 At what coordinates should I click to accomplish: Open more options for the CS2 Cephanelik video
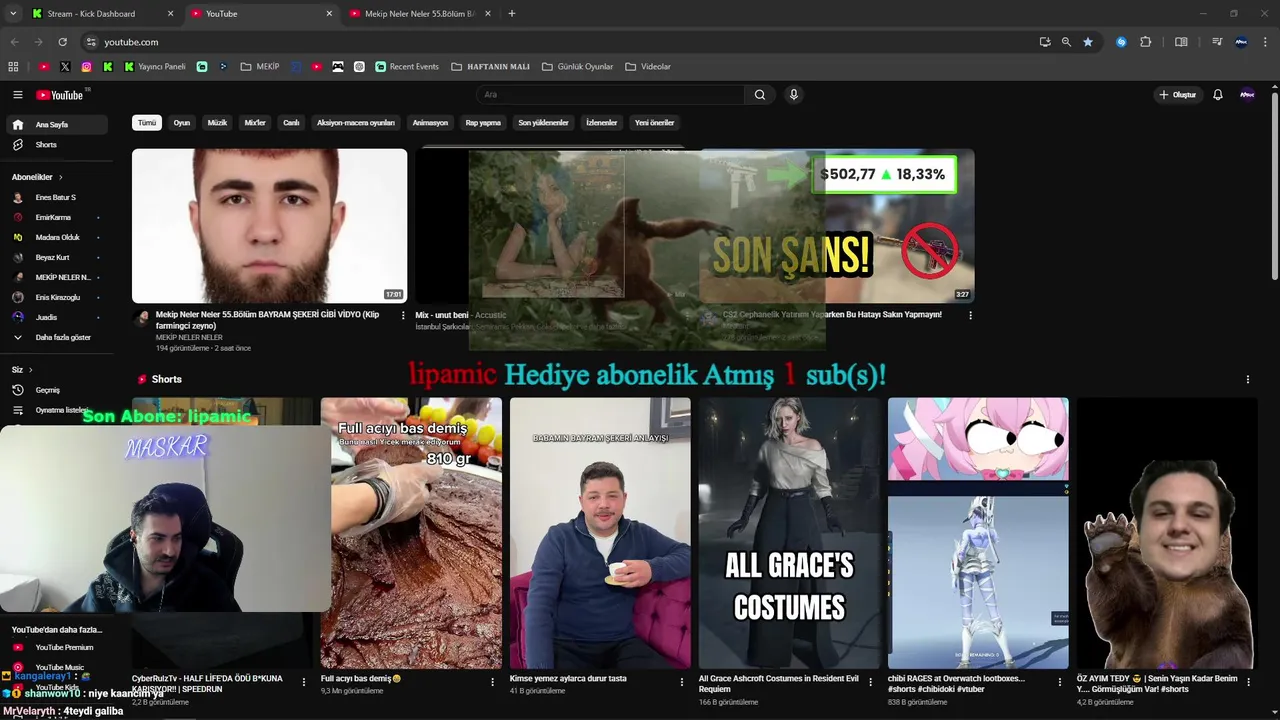coord(970,315)
